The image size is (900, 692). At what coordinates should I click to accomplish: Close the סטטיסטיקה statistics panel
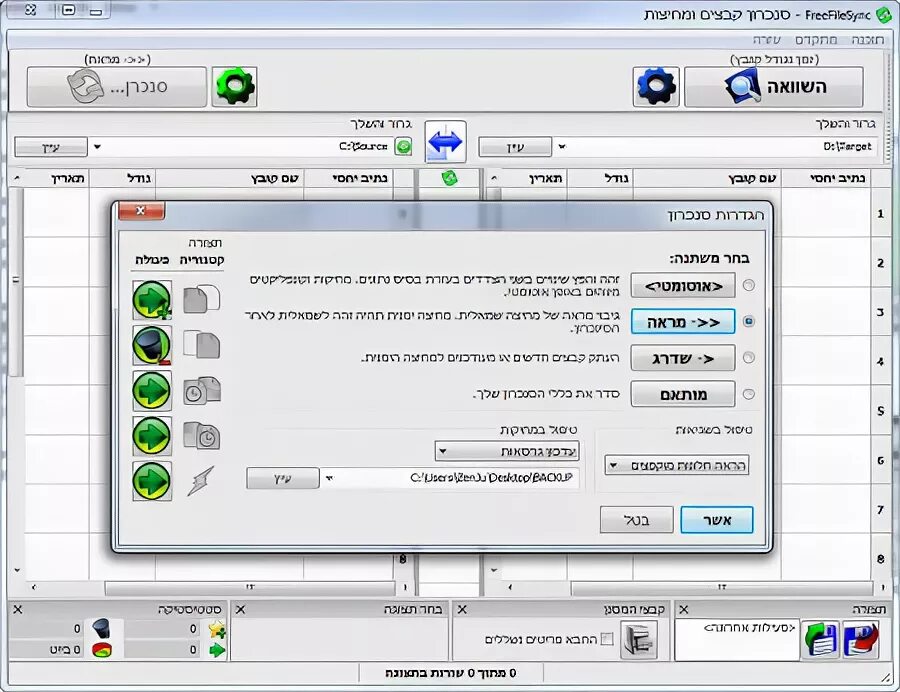pos(17,609)
